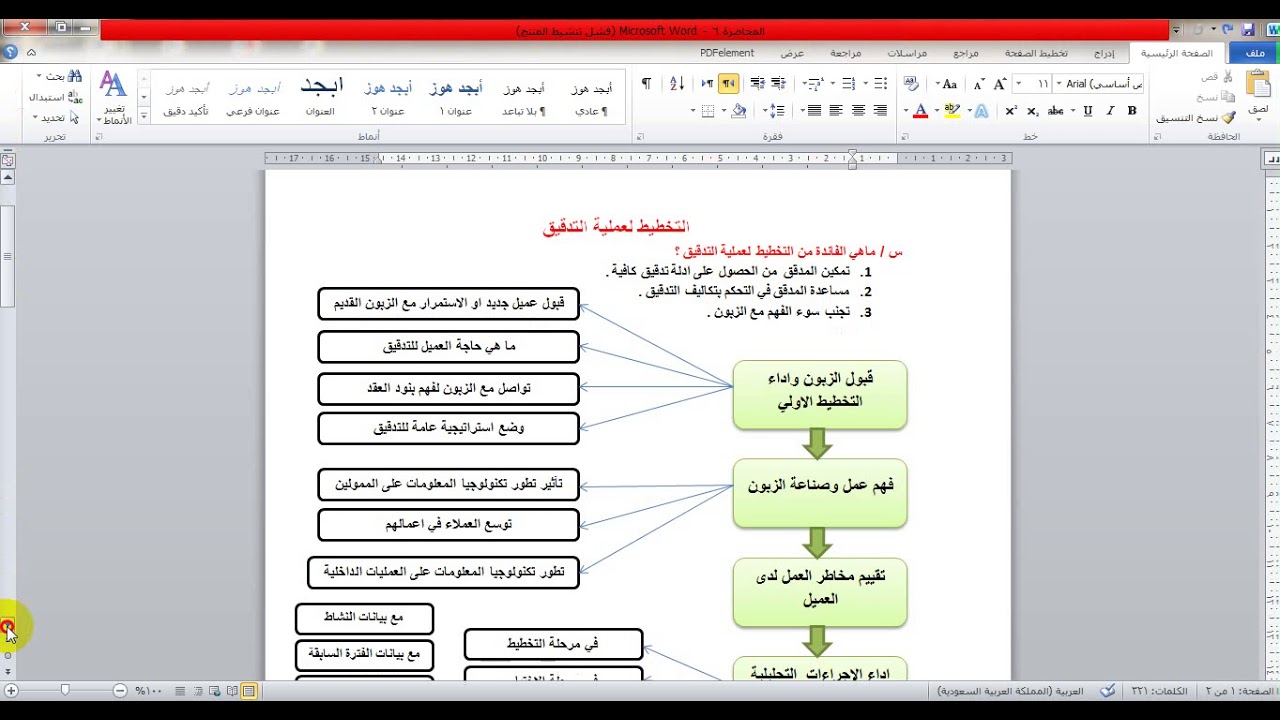Sort text with A-Z icon
The height and width of the screenshot is (720, 1280).
tap(677, 84)
